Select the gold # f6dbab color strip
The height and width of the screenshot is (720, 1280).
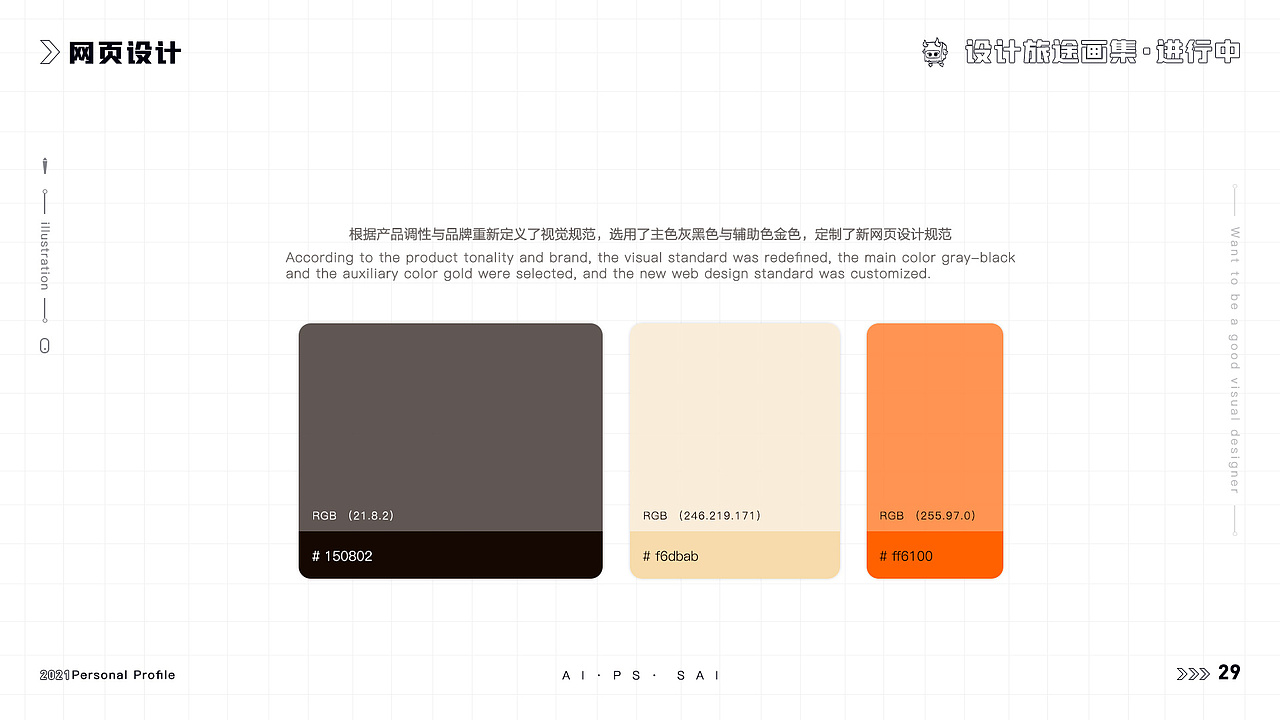tap(735, 555)
